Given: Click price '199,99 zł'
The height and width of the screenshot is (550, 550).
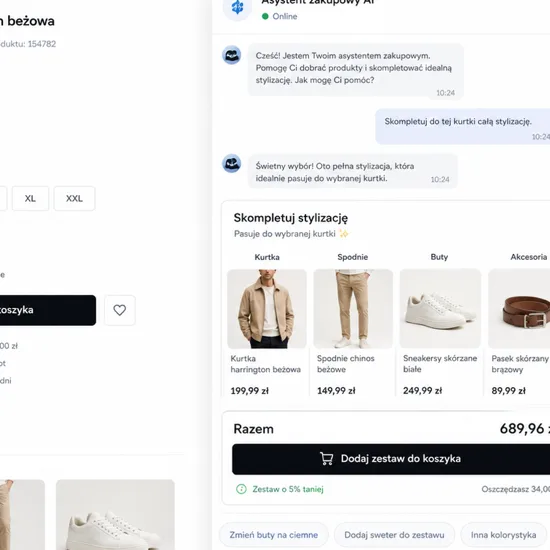Looking at the screenshot, I should coord(249,391).
